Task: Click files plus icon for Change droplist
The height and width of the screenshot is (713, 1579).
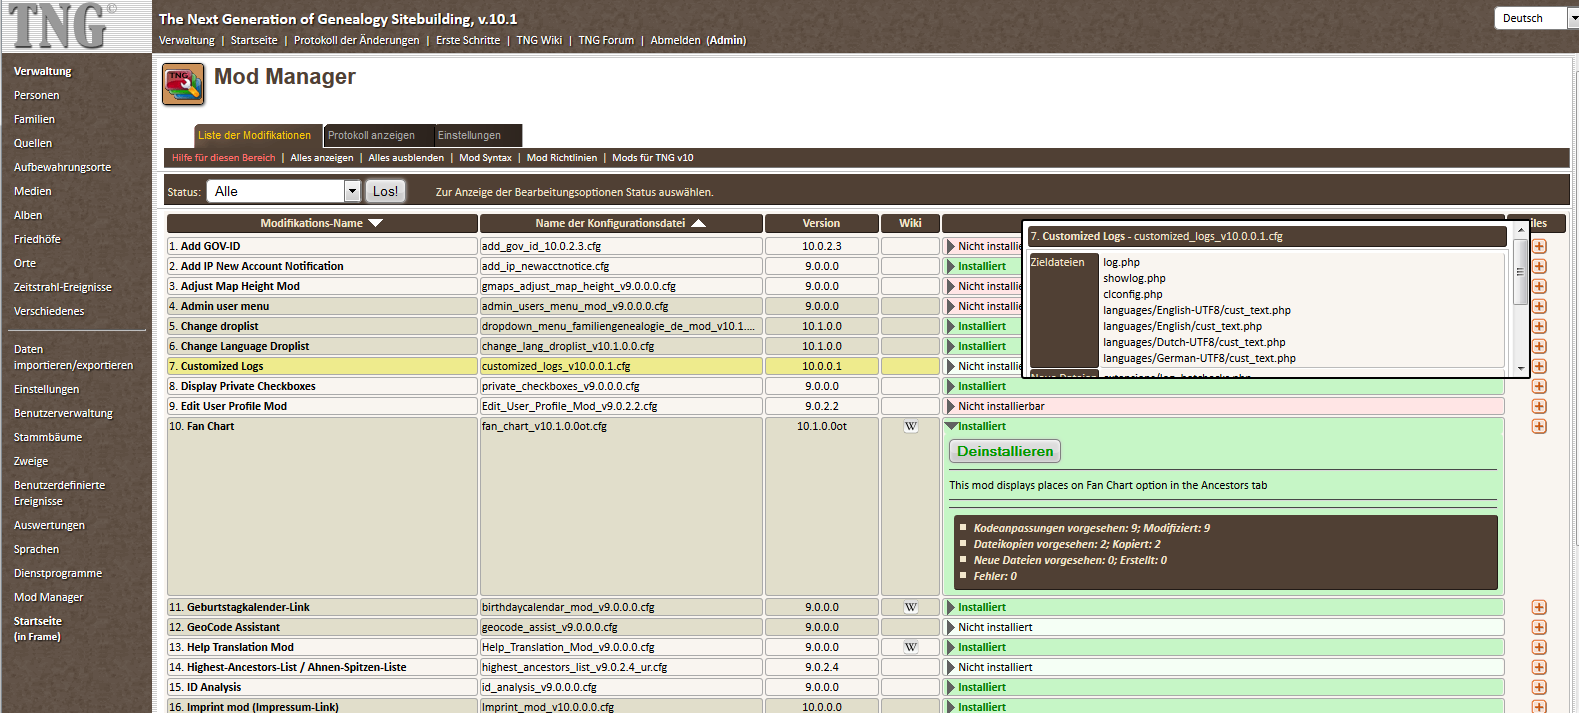Action: [x=1539, y=326]
